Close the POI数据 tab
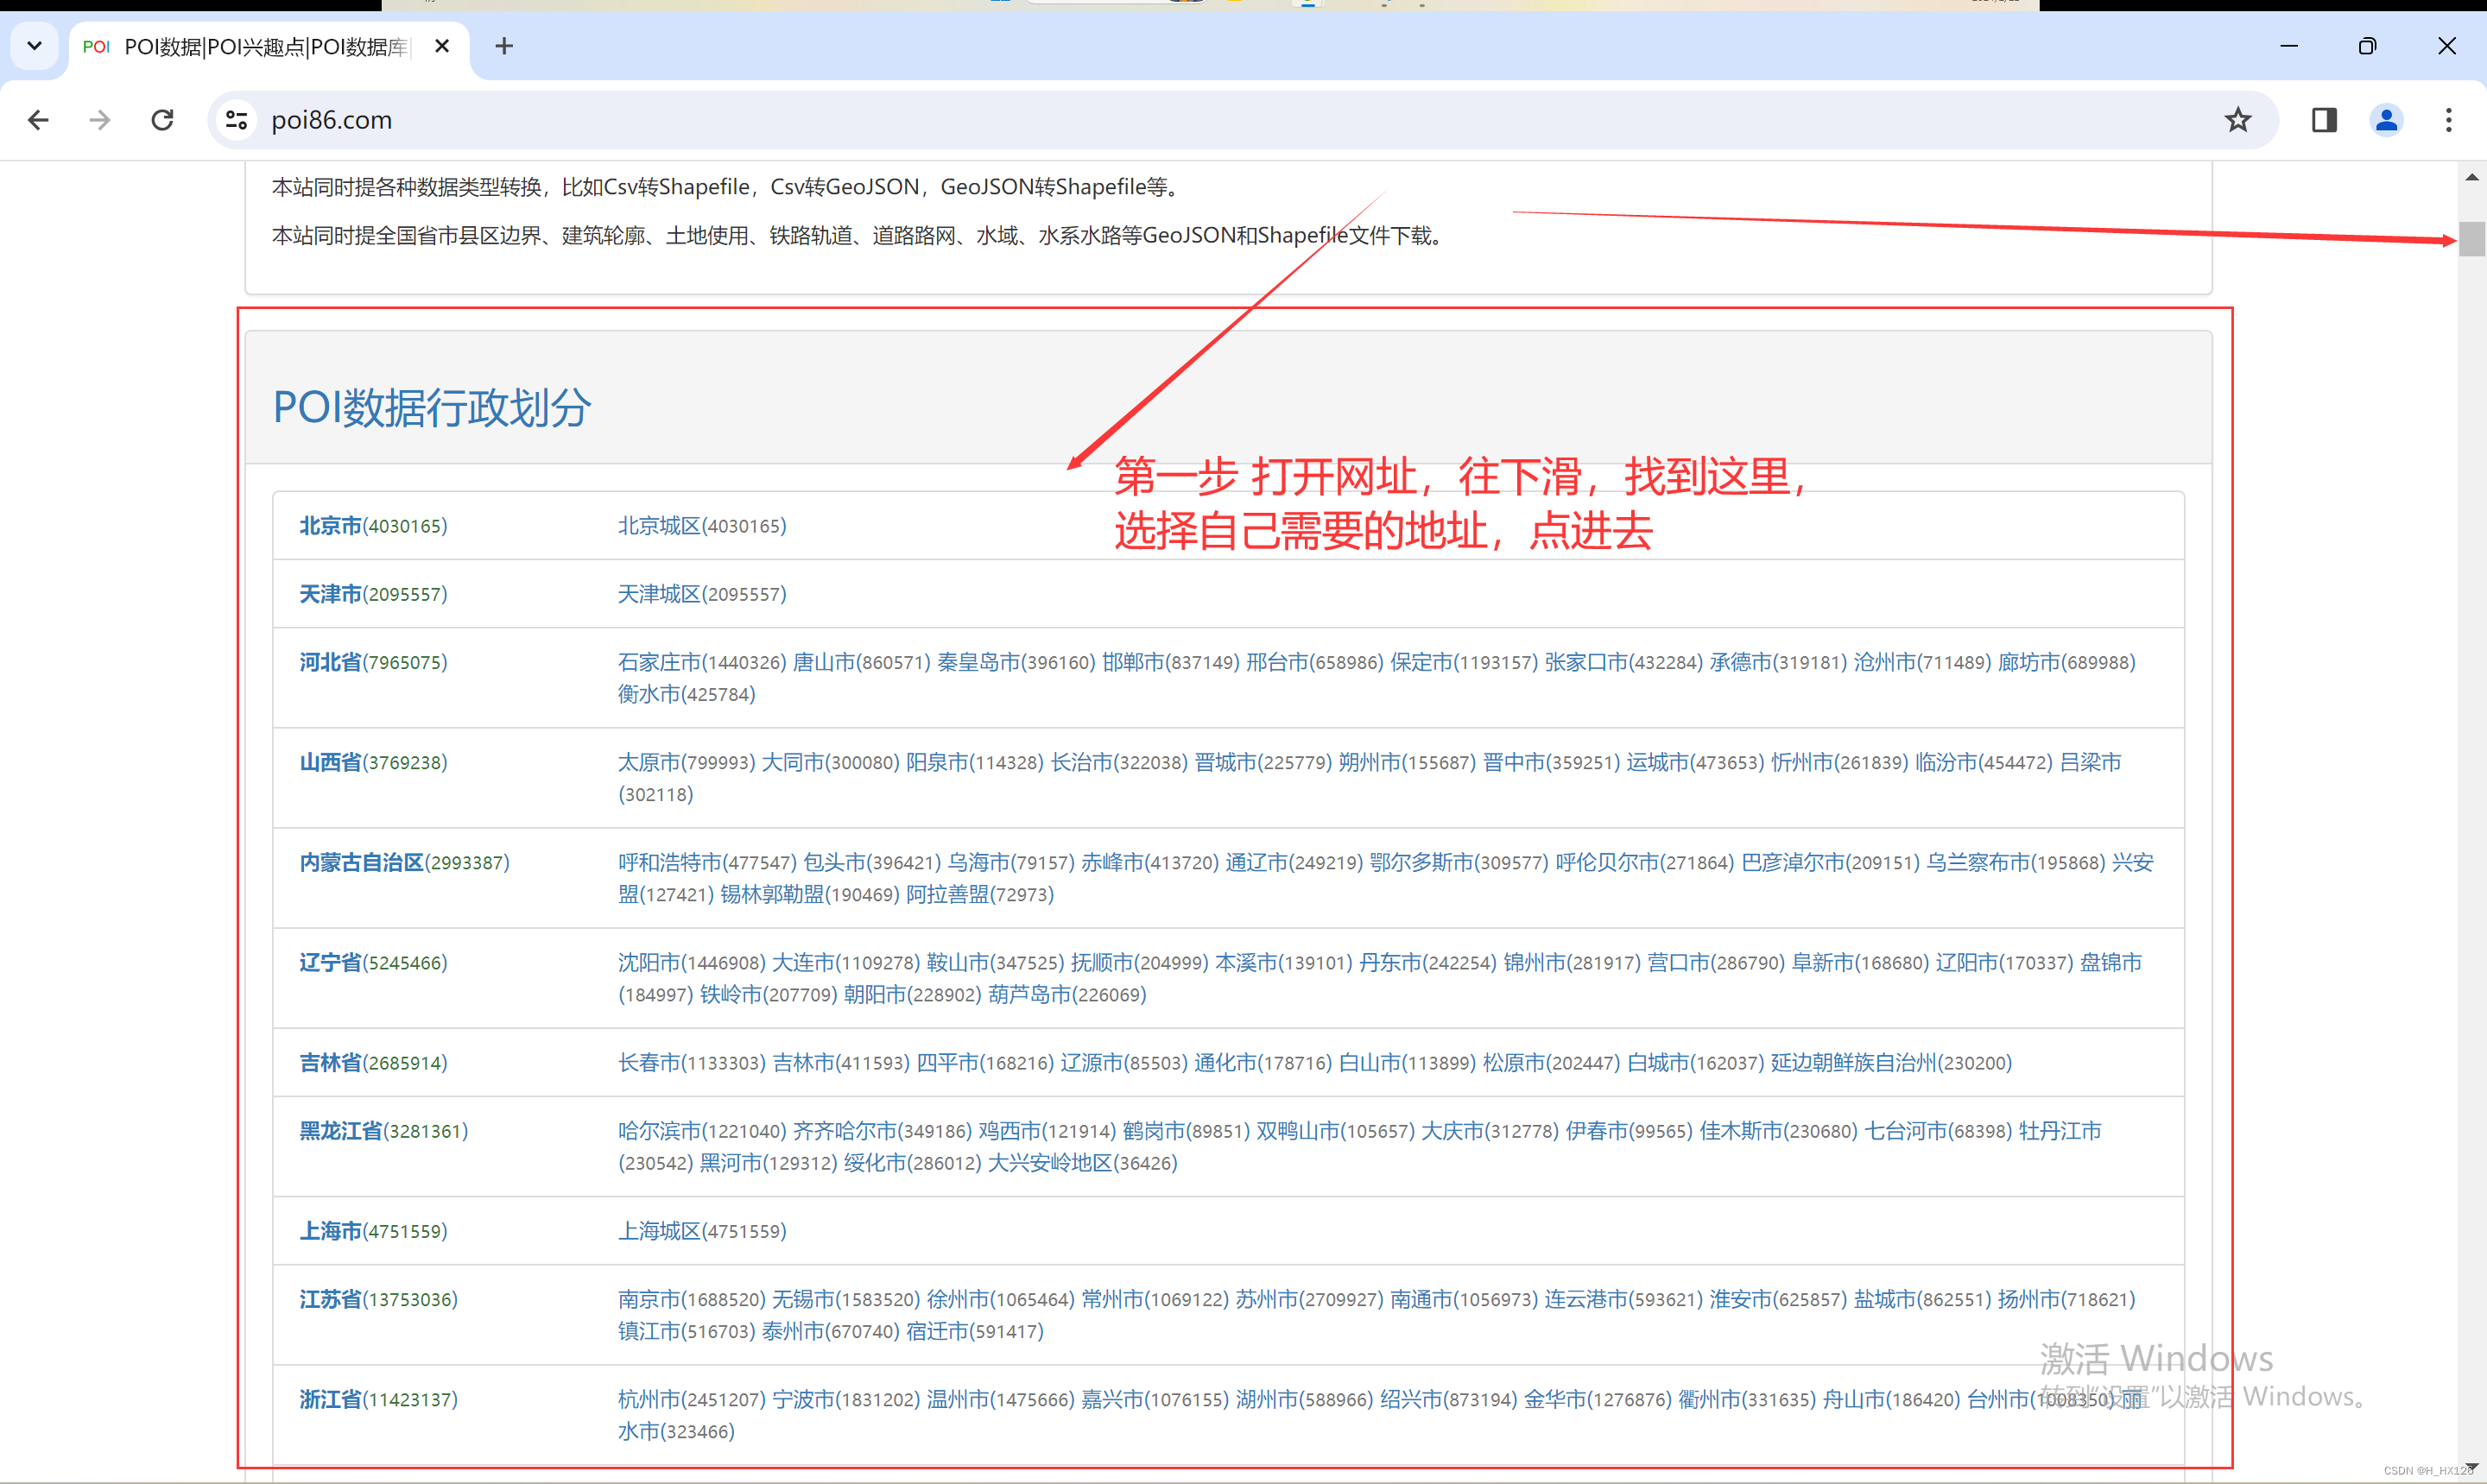The image size is (2487, 1484). (x=442, y=46)
